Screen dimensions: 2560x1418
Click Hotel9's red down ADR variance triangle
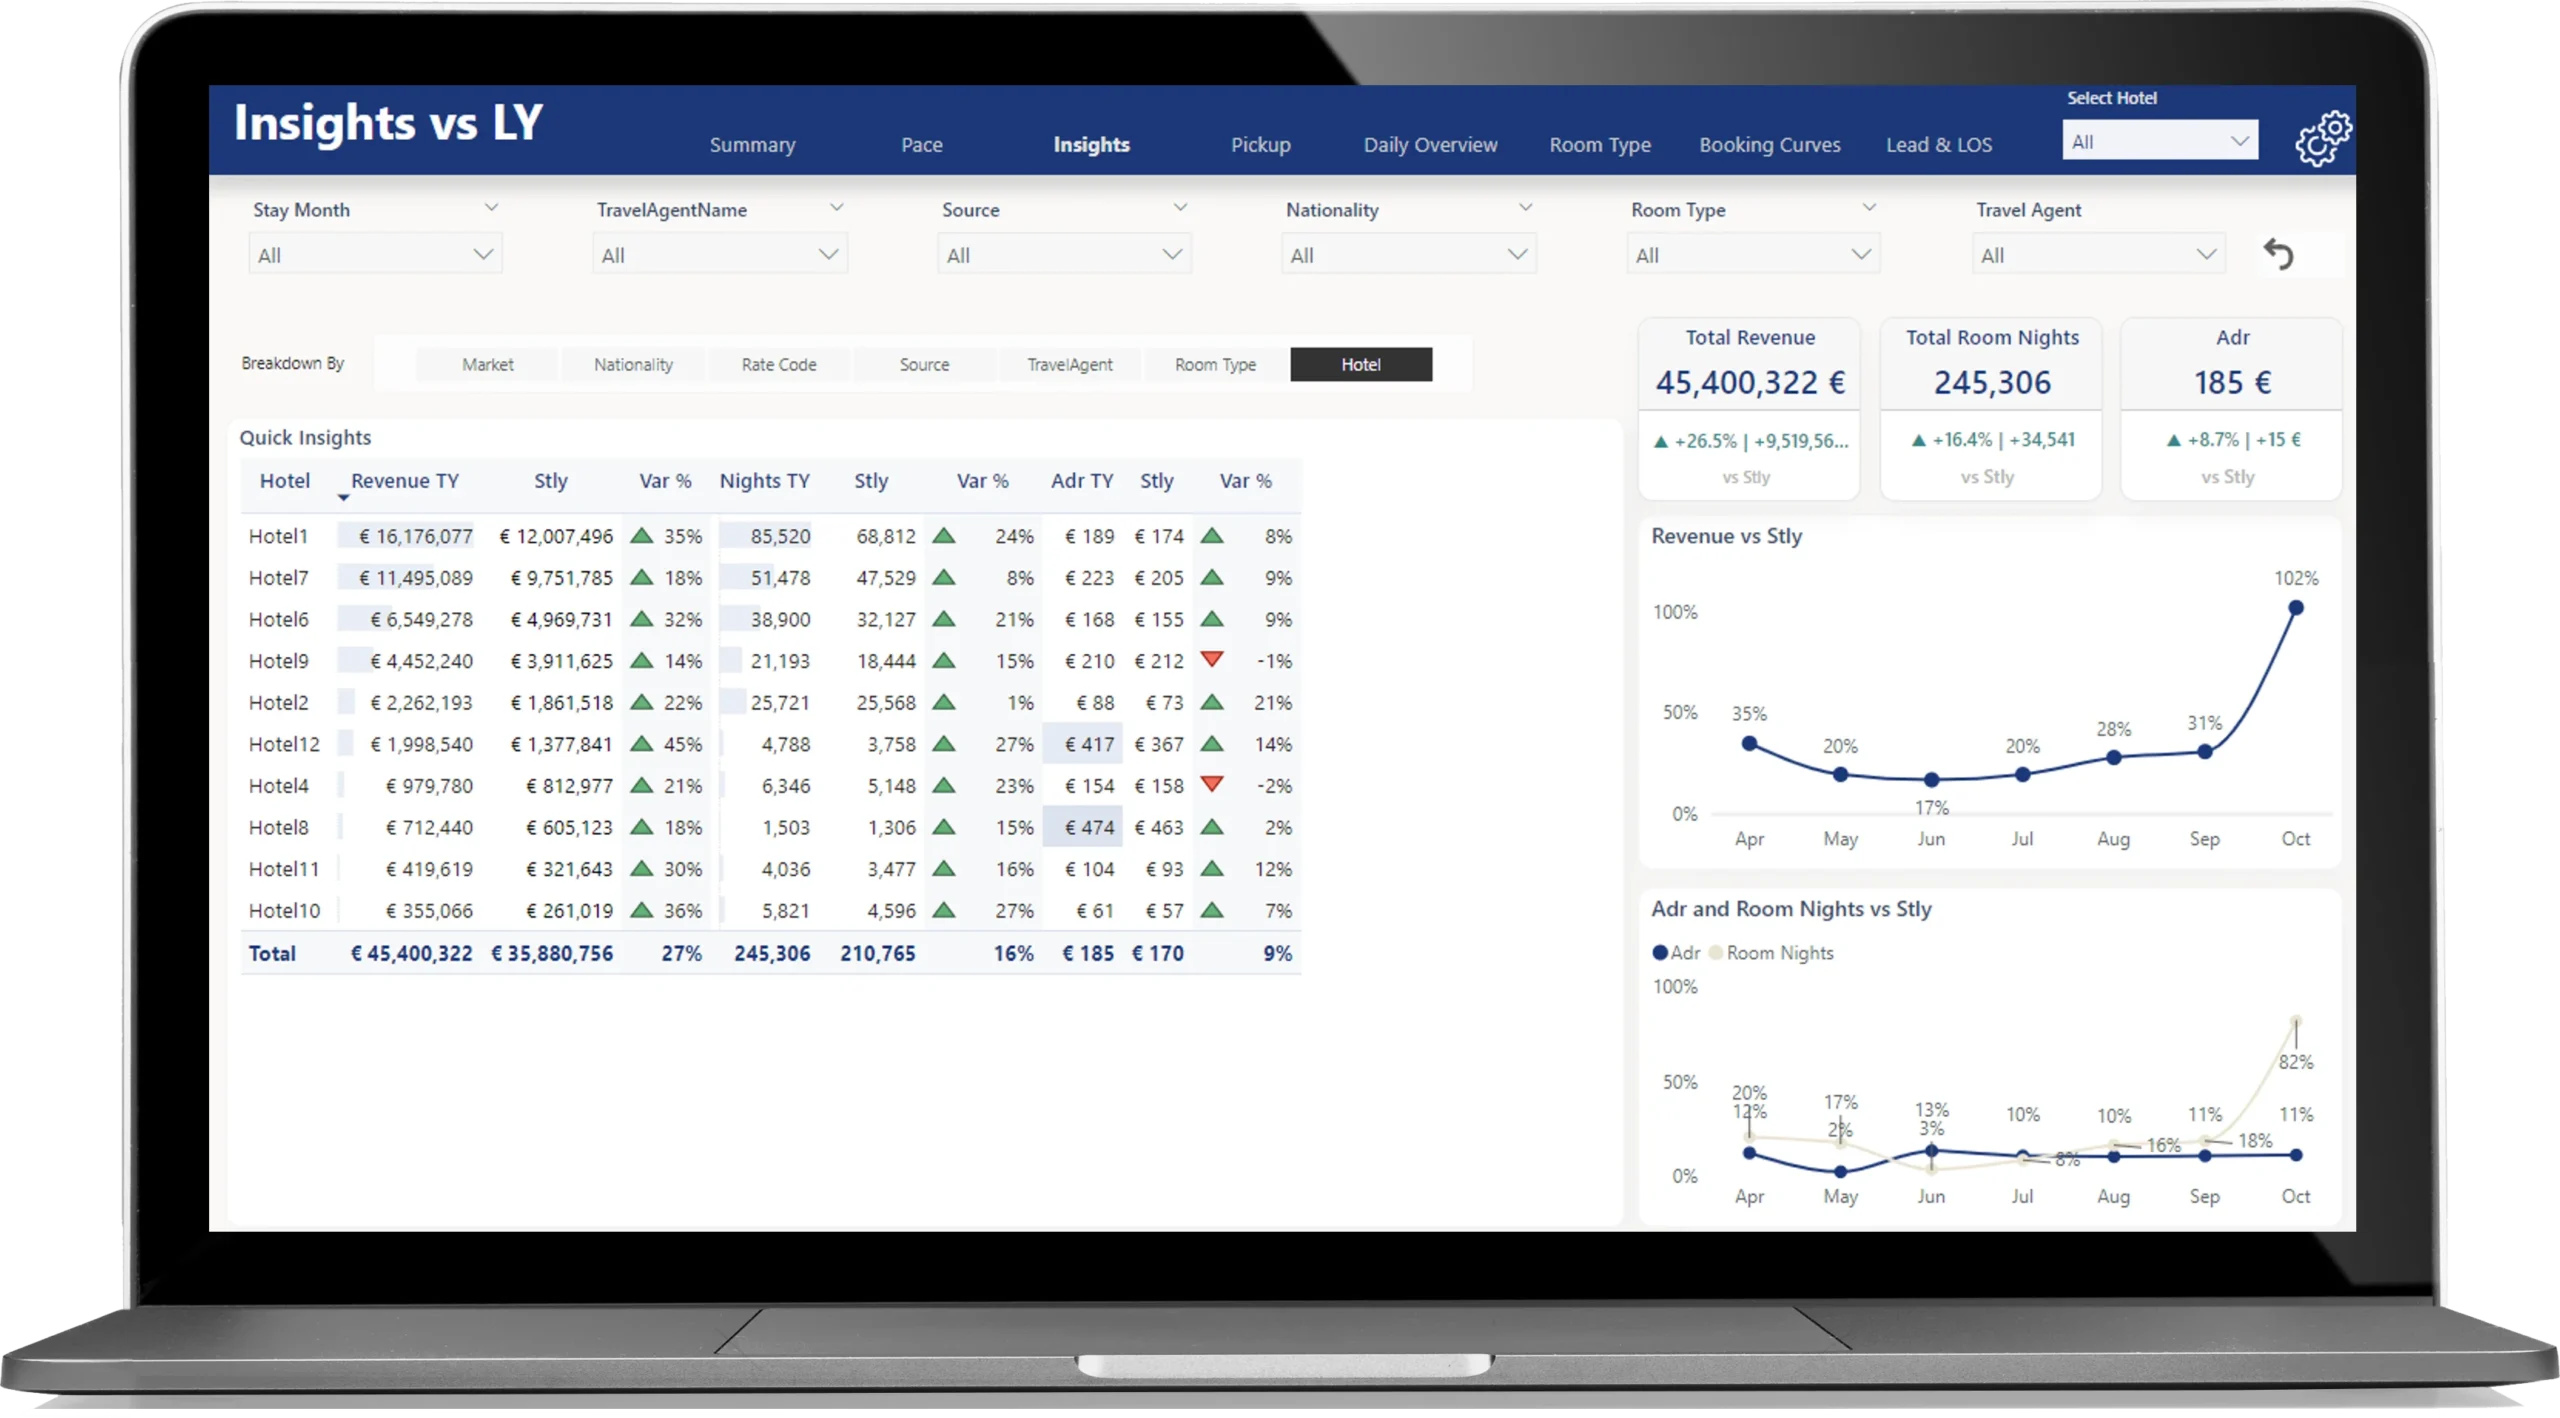[1211, 659]
